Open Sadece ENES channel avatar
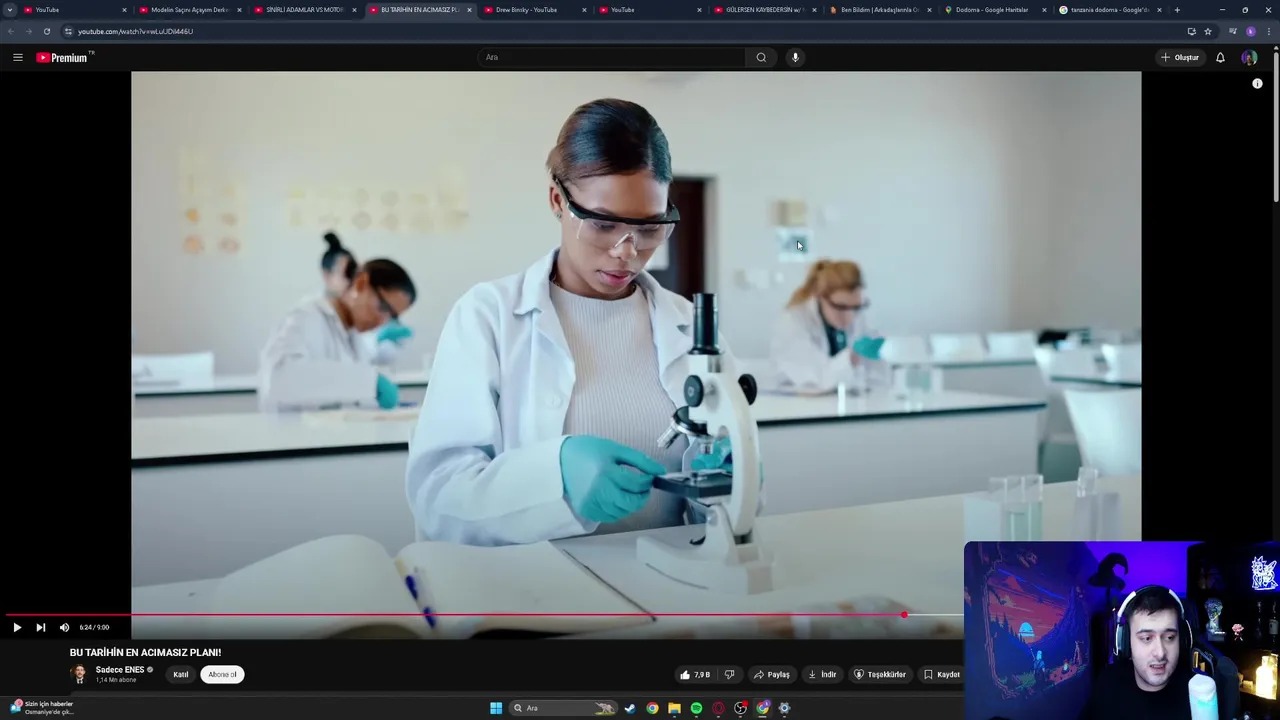 pos(79,674)
